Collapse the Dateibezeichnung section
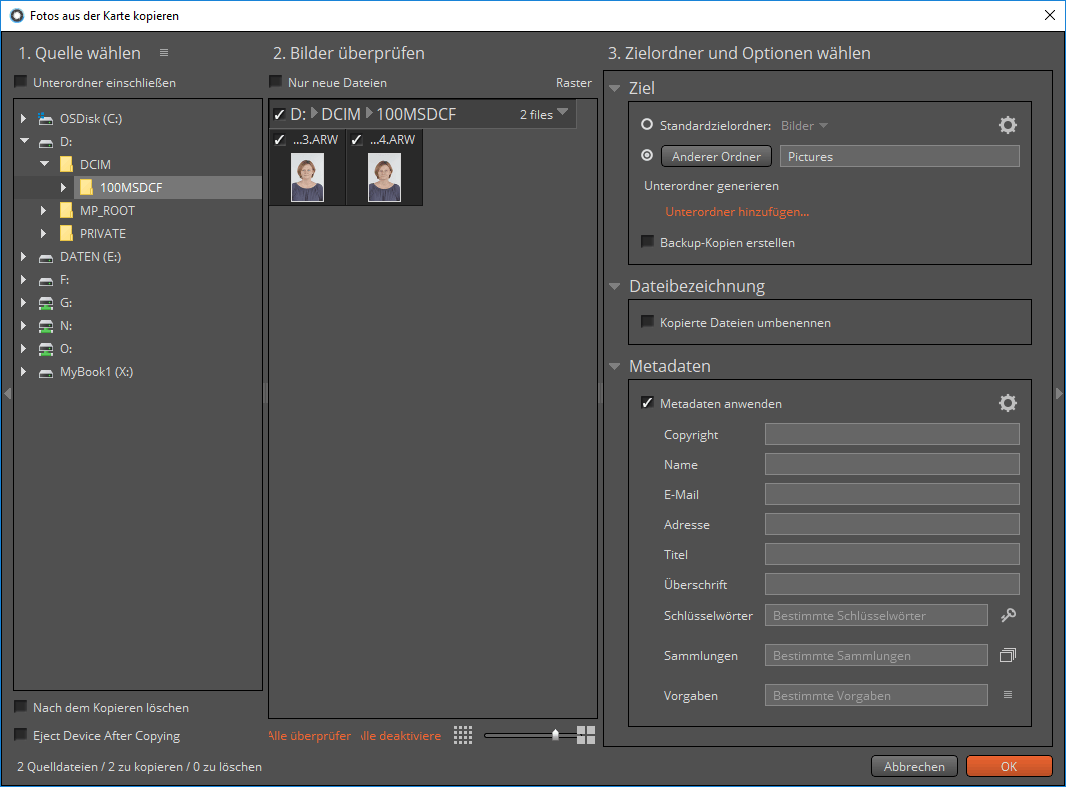 [615, 286]
